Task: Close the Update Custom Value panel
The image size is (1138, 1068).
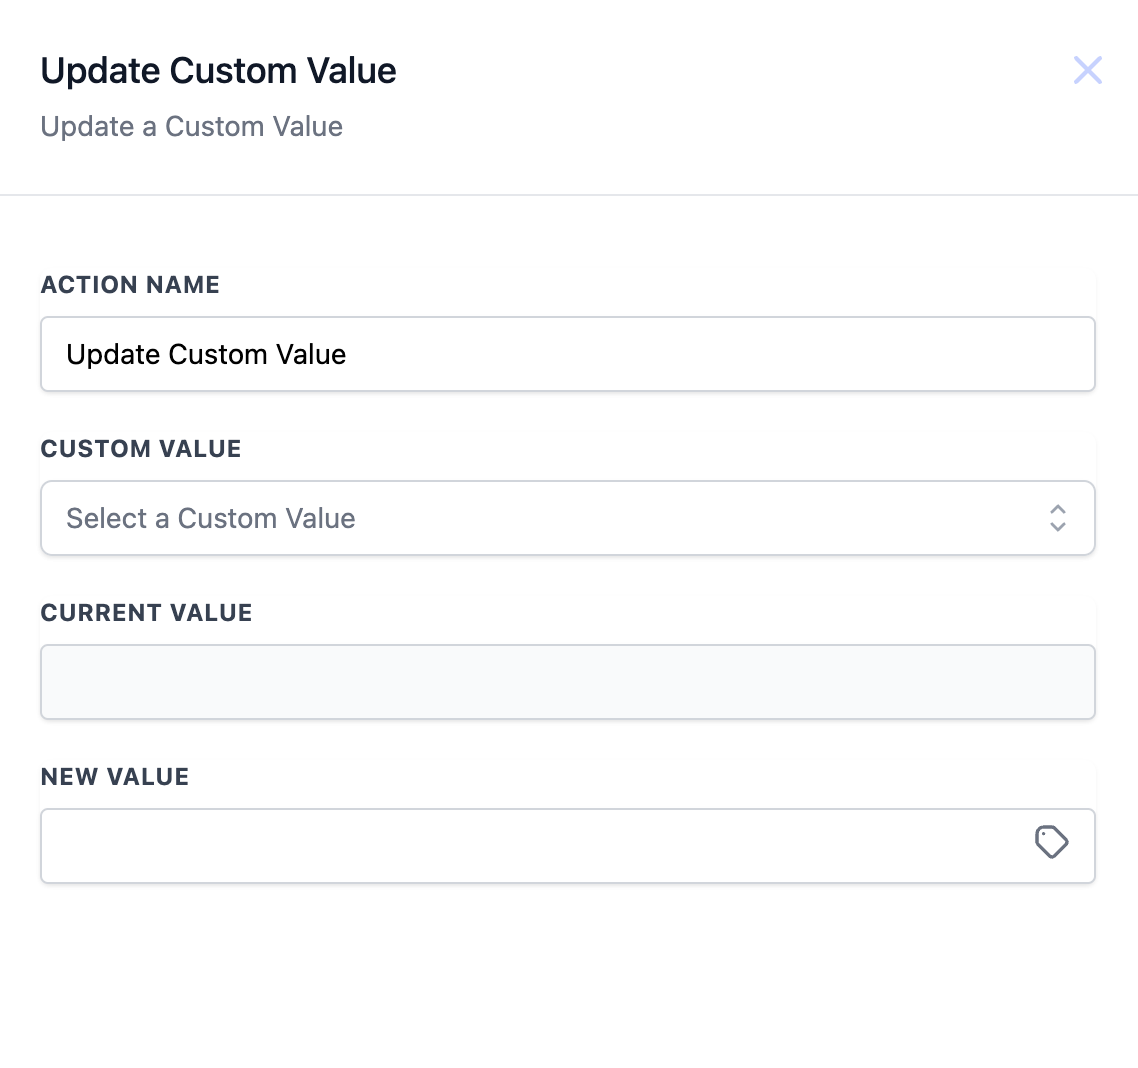Action: pyautogui.click(x=1087, y=70)
